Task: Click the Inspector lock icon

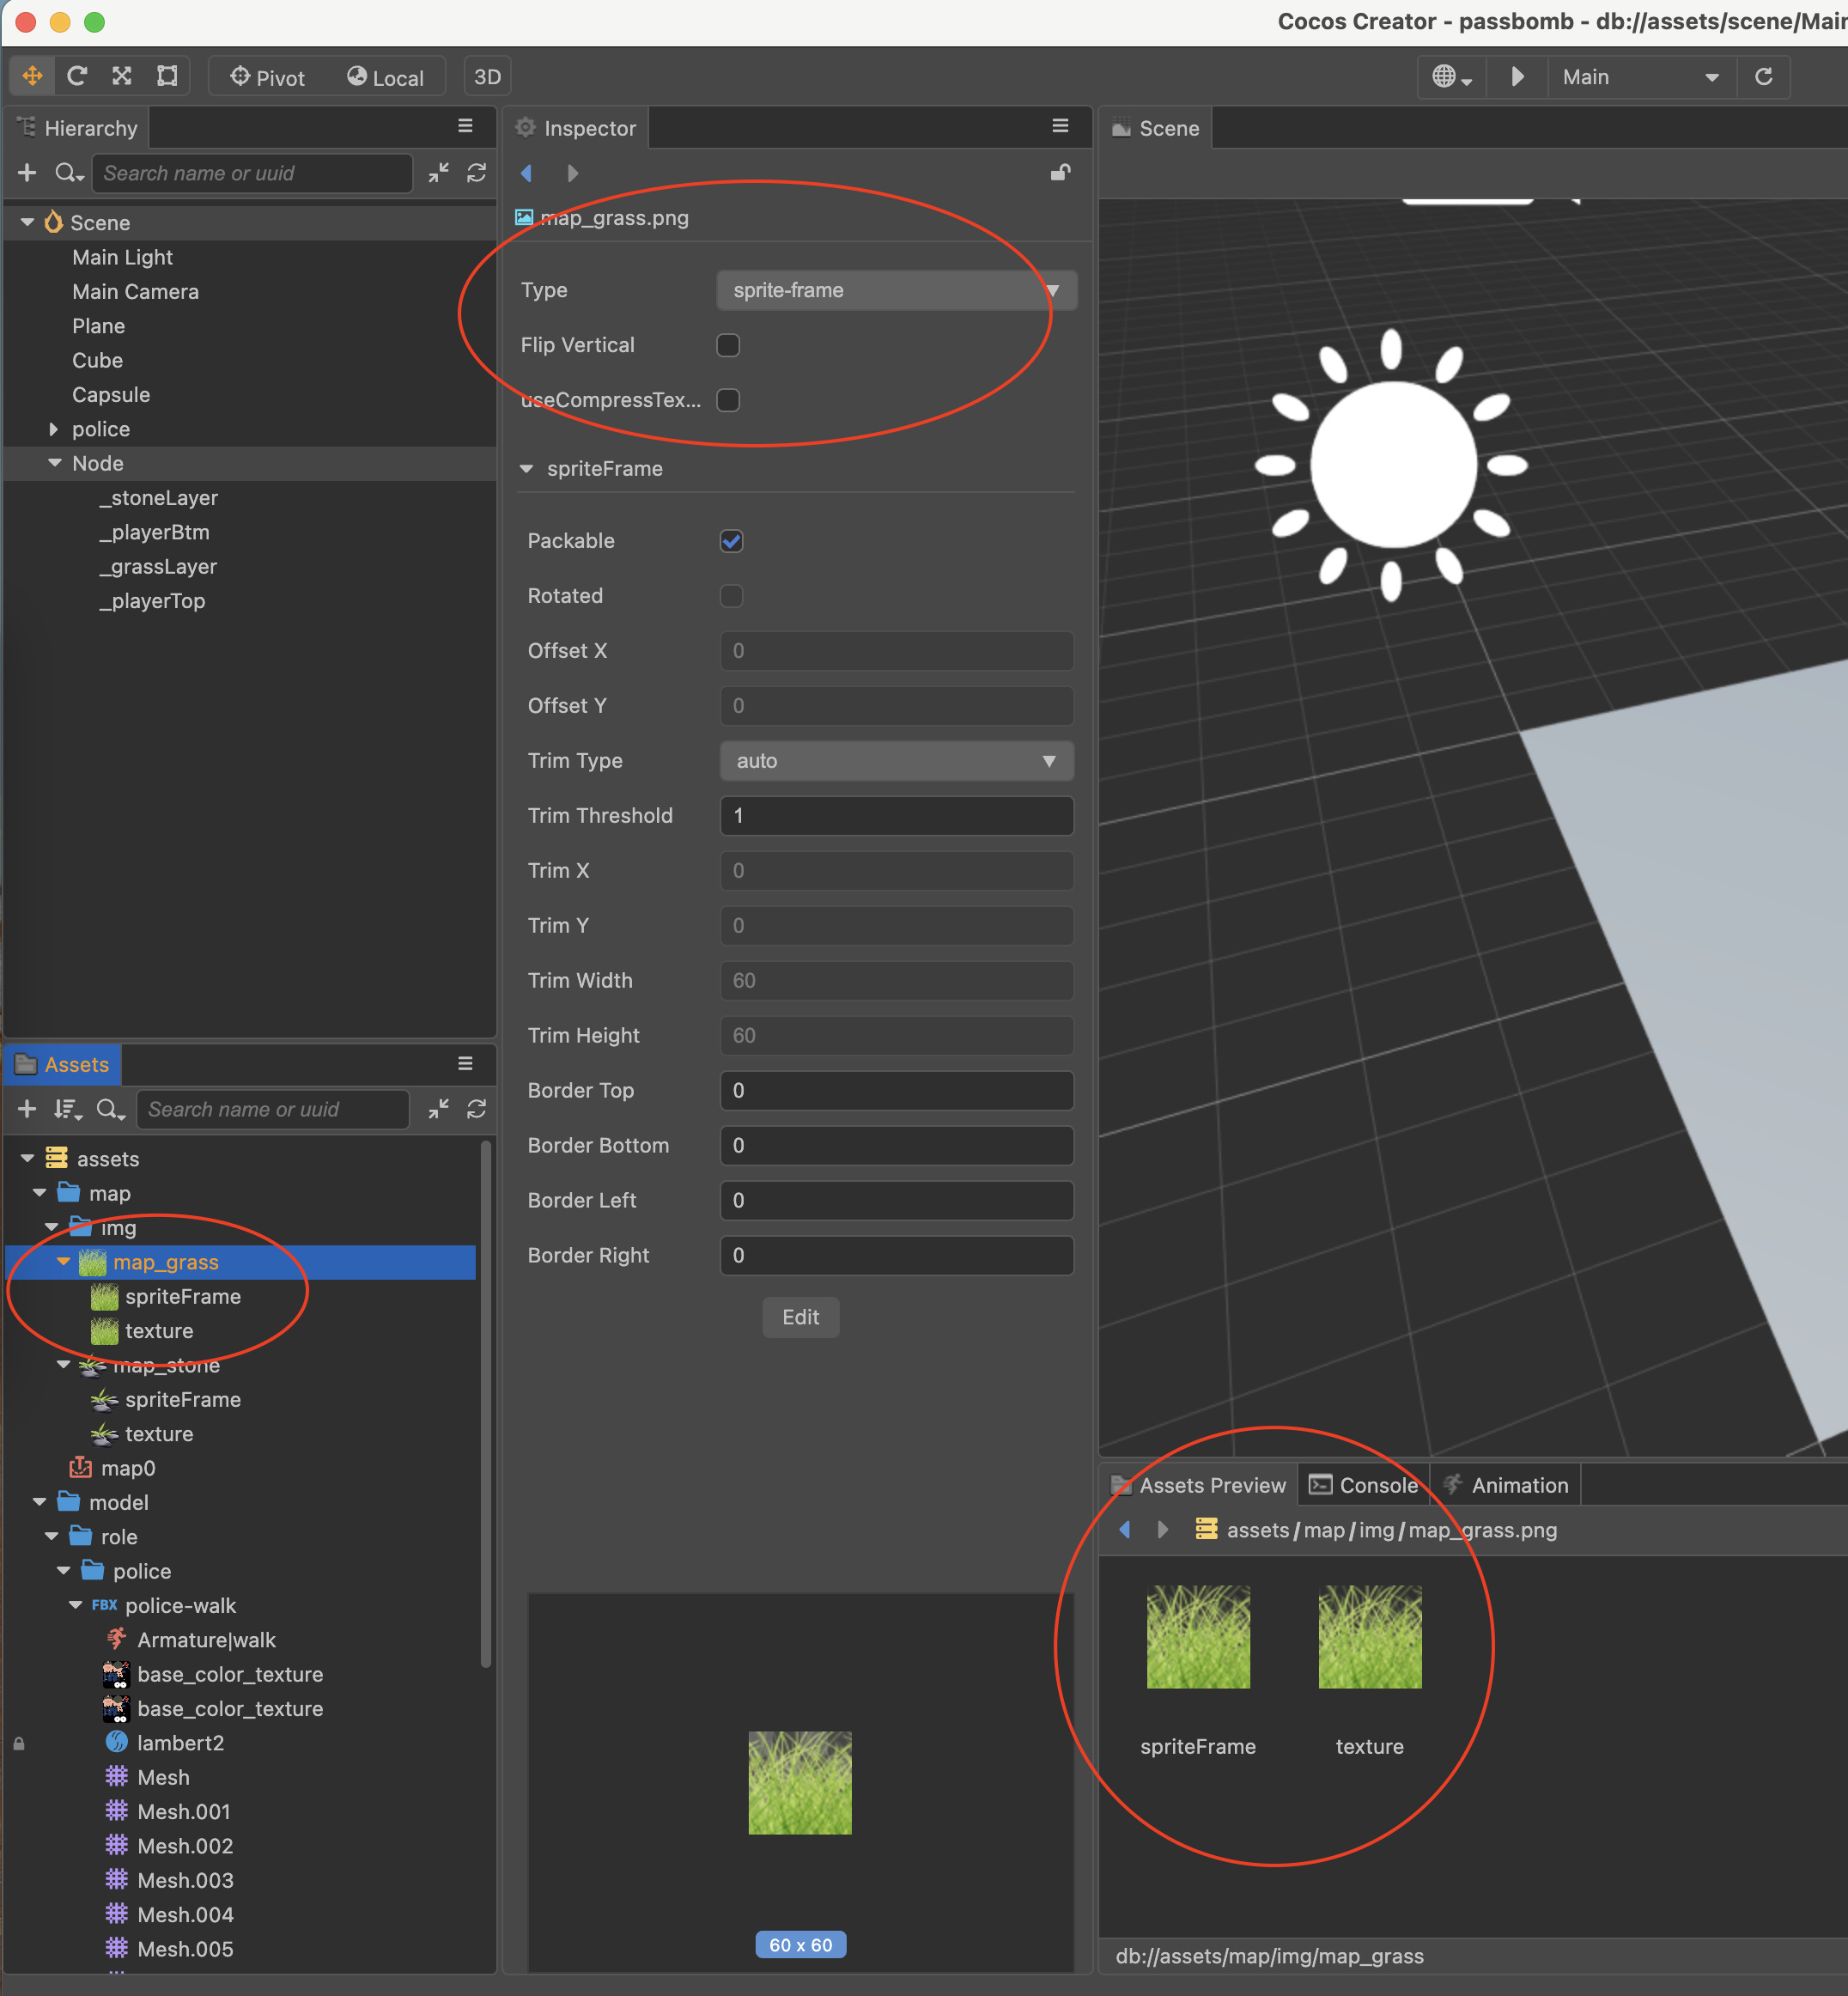Action: tap(1060, 173)
